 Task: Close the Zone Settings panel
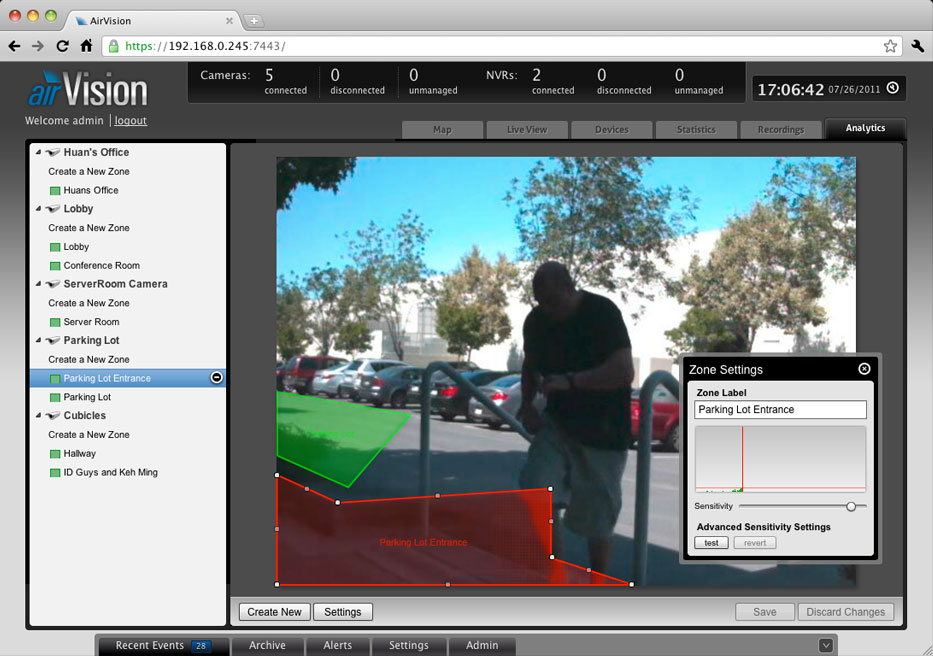[x=864, y=369]
